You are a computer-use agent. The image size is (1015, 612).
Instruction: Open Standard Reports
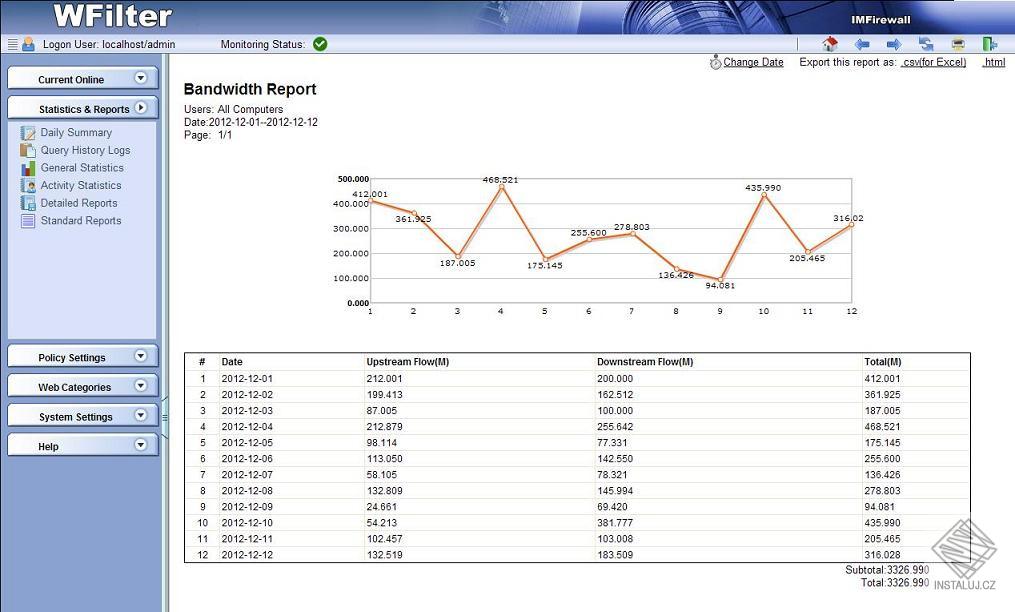81,221
